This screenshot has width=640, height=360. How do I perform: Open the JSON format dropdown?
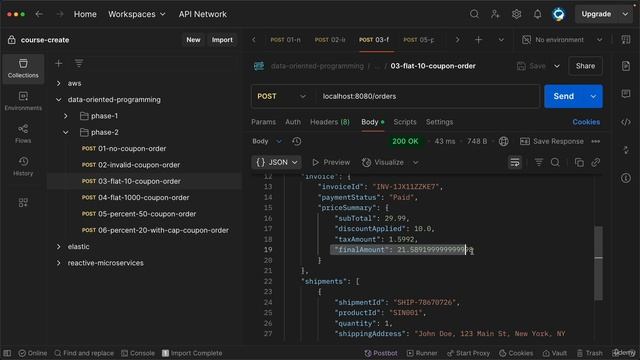coord(277,162)
